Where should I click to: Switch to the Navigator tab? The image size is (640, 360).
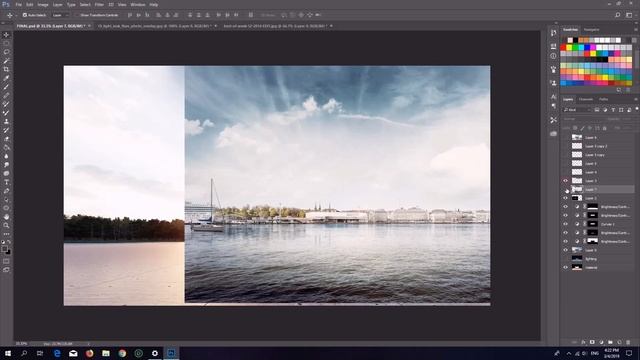[591, 30]
